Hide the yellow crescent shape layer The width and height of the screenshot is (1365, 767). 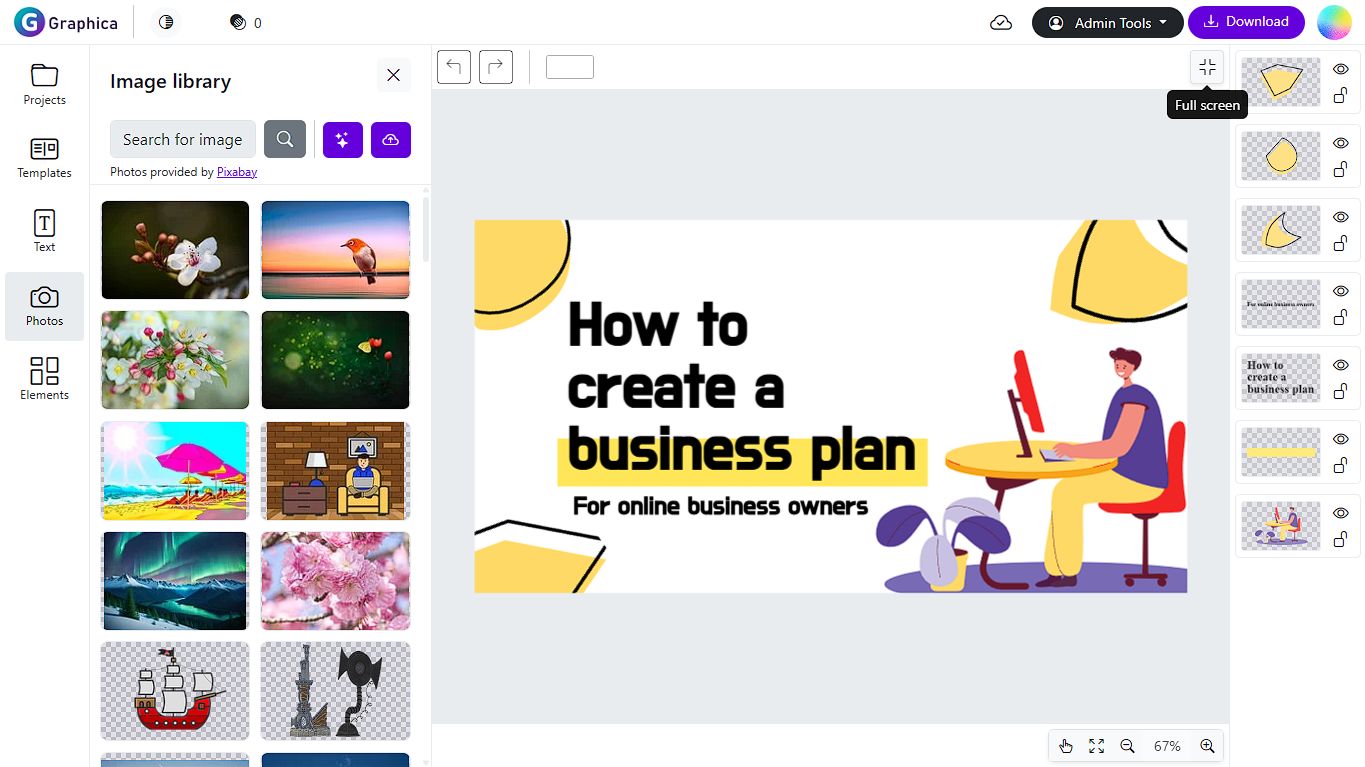[x=1341, y=217]
